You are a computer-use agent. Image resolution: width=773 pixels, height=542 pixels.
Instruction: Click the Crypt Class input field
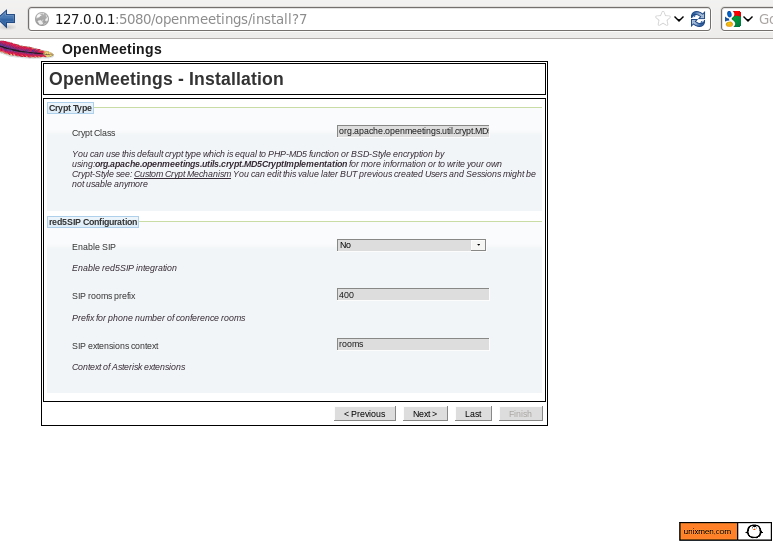click(413, 131)
